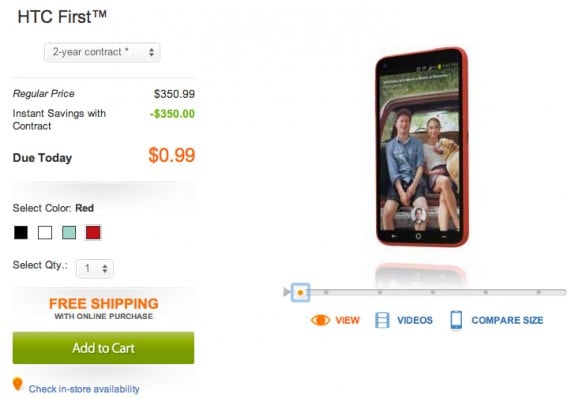Choose the pale blue color swatch
The width and height of the screenshot is (575, 398).
tap(69, 233)
